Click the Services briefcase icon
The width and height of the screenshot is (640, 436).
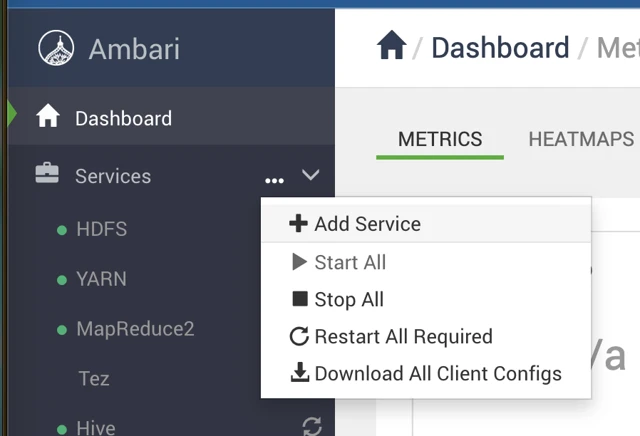(47, 173)
